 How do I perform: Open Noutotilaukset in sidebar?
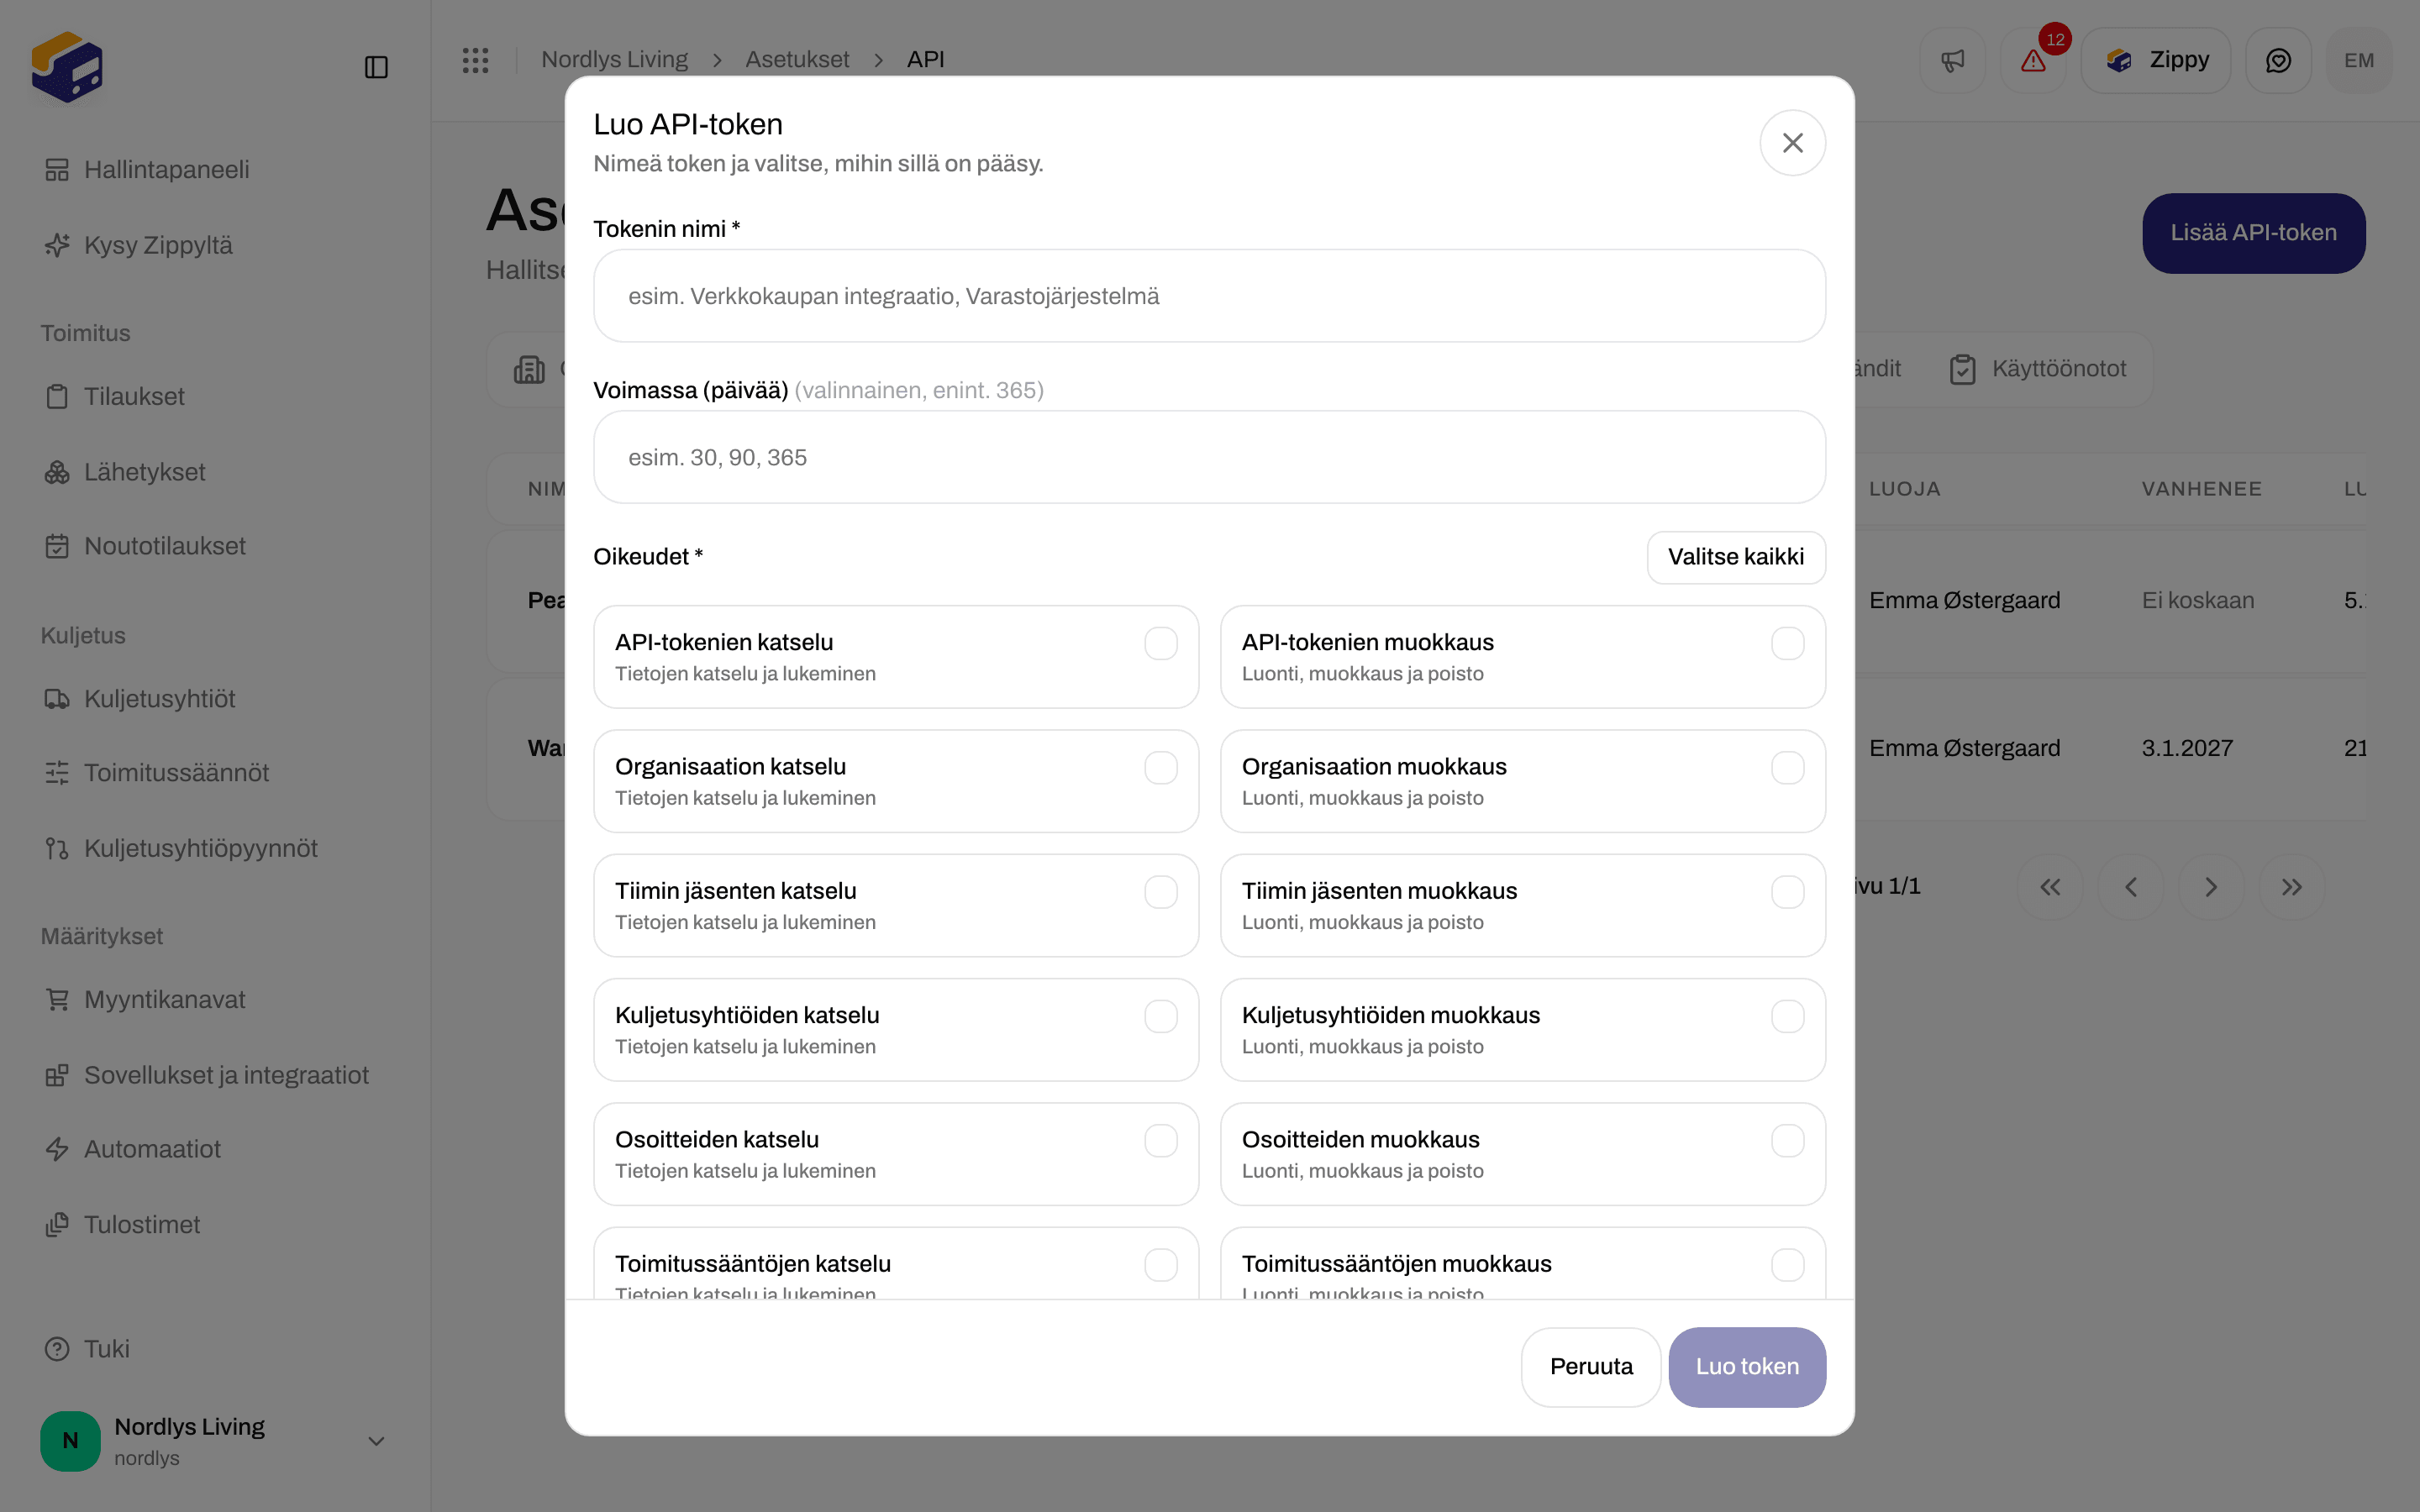point(145,546)
